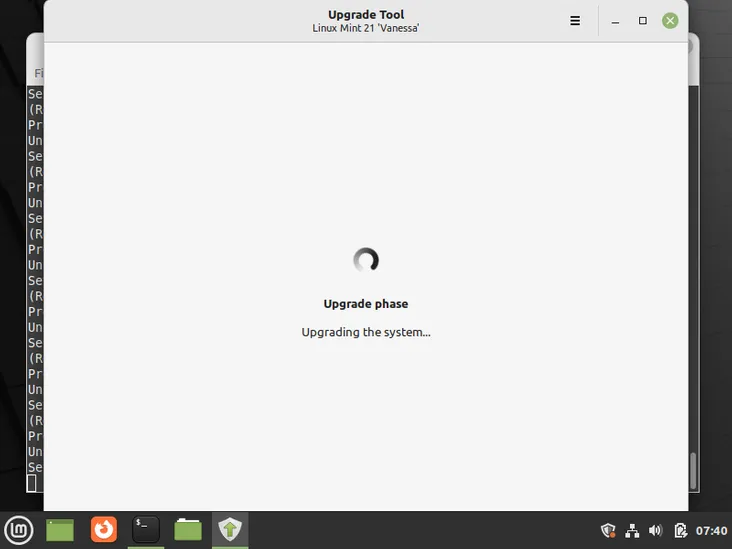Open the calendar from the 07:40 clock
732x549 pixels.
tap(711, 530)
